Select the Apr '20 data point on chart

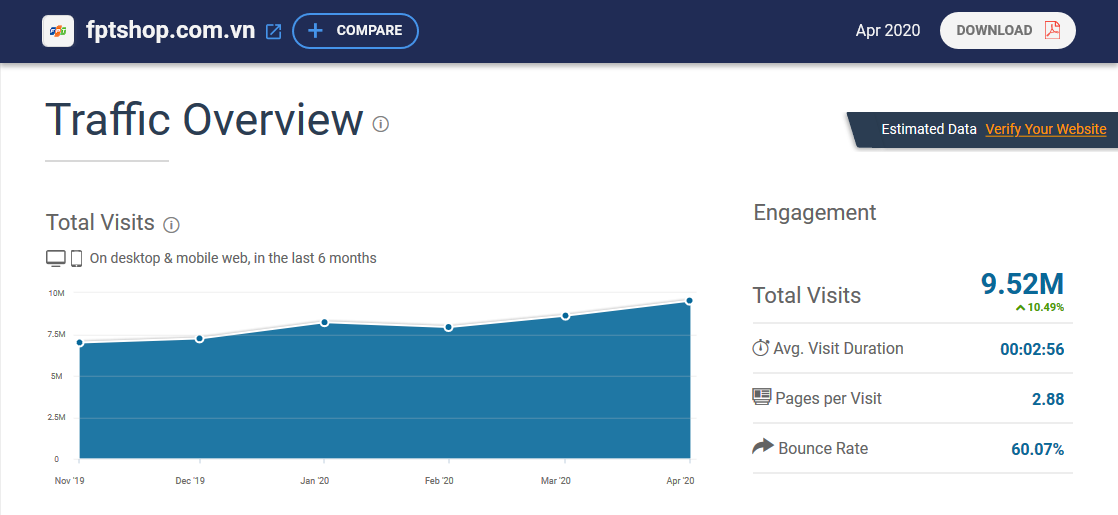pyautogui.click(x=689, y=300)
